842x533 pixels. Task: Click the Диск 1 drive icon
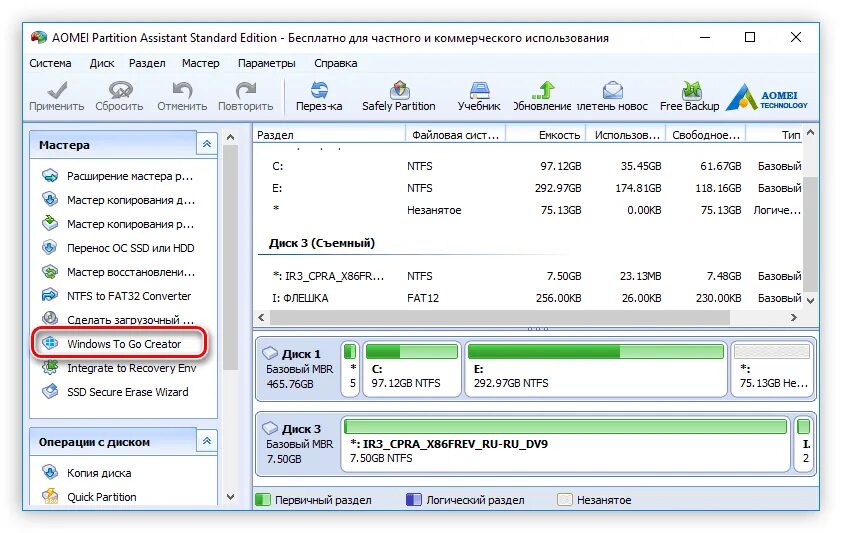270,354
